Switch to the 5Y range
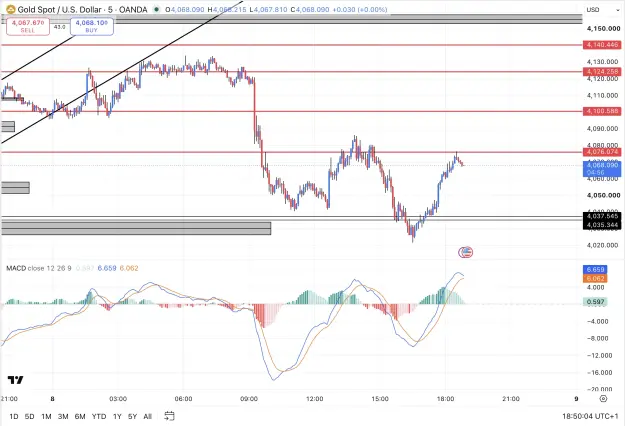625x426 pixels. pos(132,416)
